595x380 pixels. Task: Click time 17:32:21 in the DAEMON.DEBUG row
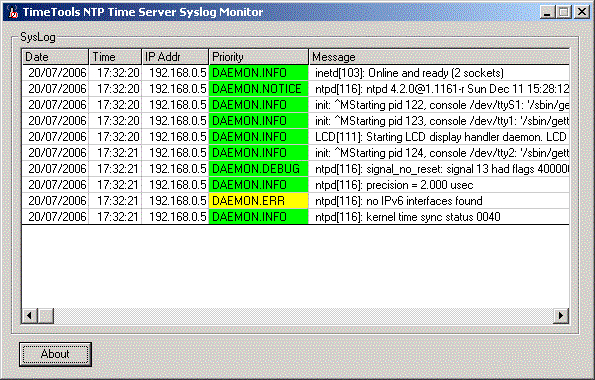point(115,169)
